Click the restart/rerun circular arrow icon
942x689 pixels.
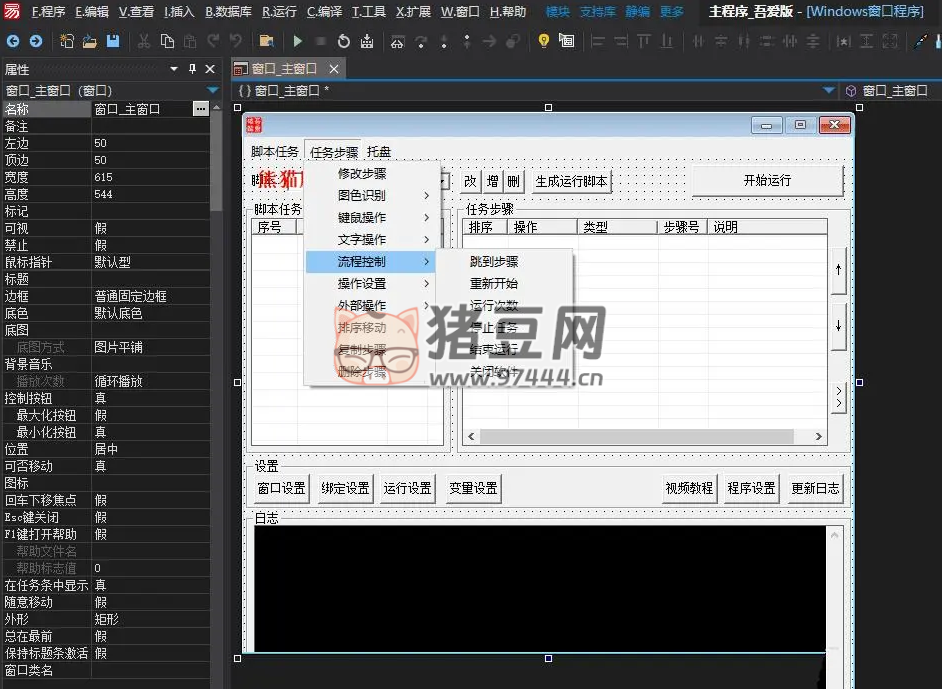pyautogui.click(x=344, y=41)
